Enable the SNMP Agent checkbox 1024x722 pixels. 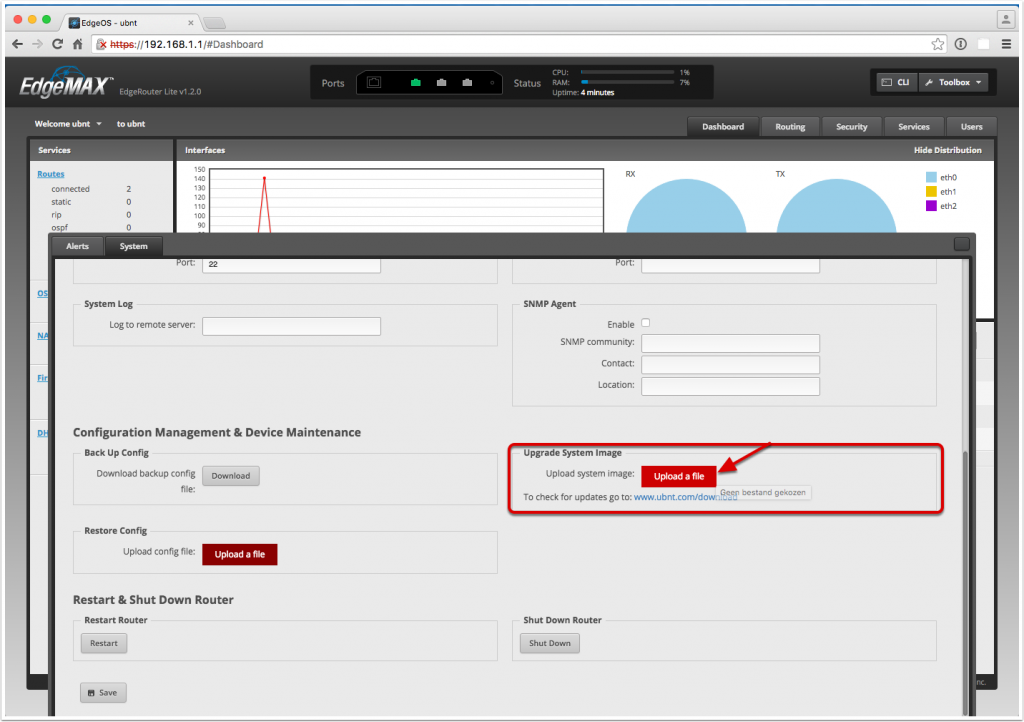click(645, 323)
